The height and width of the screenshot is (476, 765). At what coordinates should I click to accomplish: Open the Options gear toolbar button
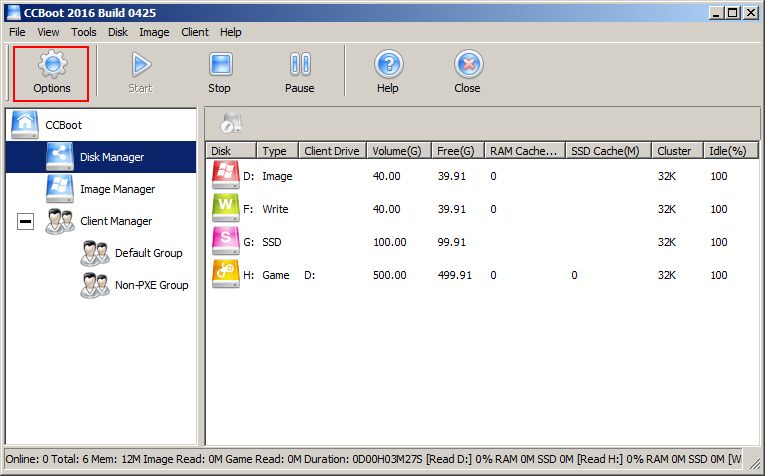click(51, 74)
